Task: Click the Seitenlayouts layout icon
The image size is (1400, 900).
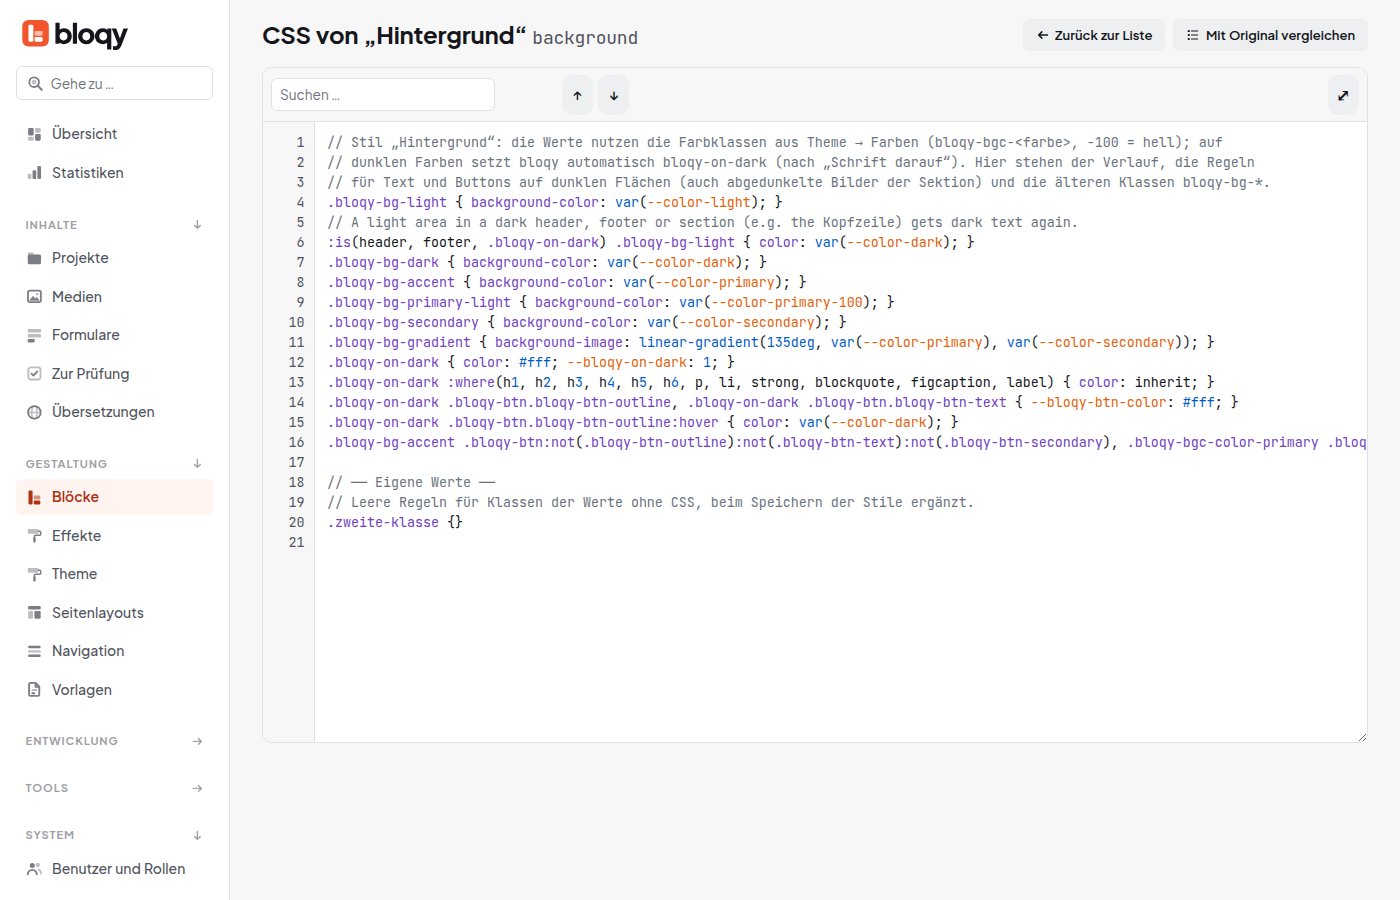Action: pos(34,613)
